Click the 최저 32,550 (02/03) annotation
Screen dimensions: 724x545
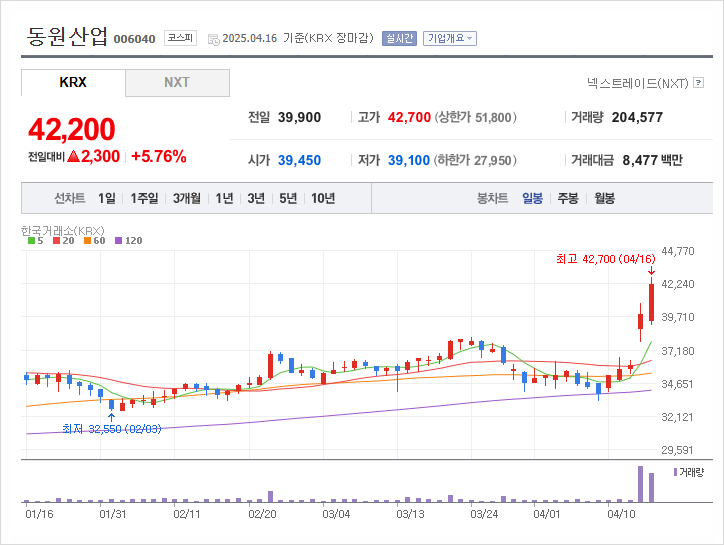click(112, 429)
